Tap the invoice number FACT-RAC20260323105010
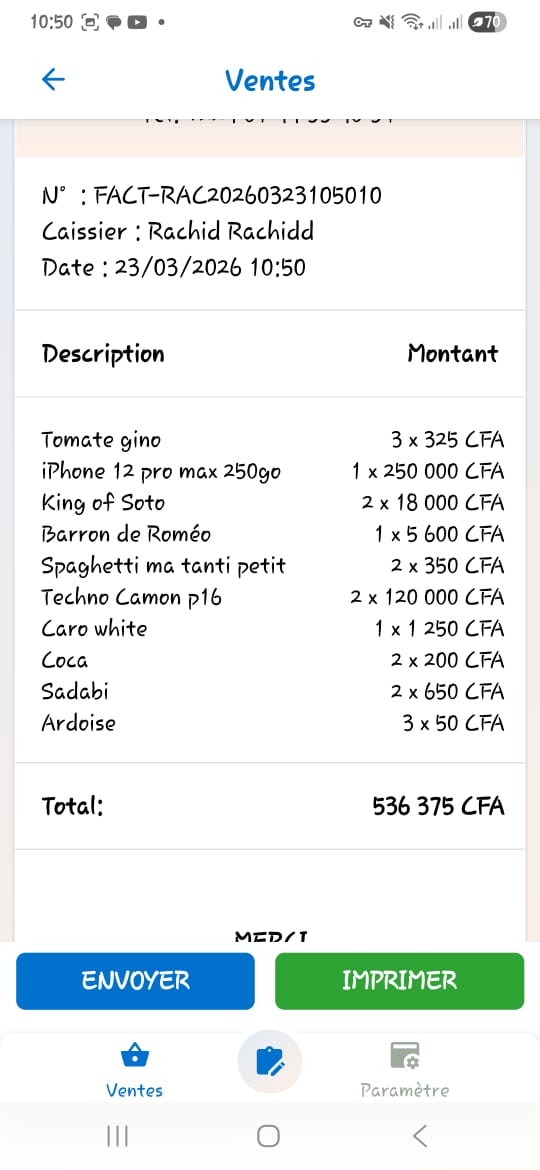 [231, 195]
